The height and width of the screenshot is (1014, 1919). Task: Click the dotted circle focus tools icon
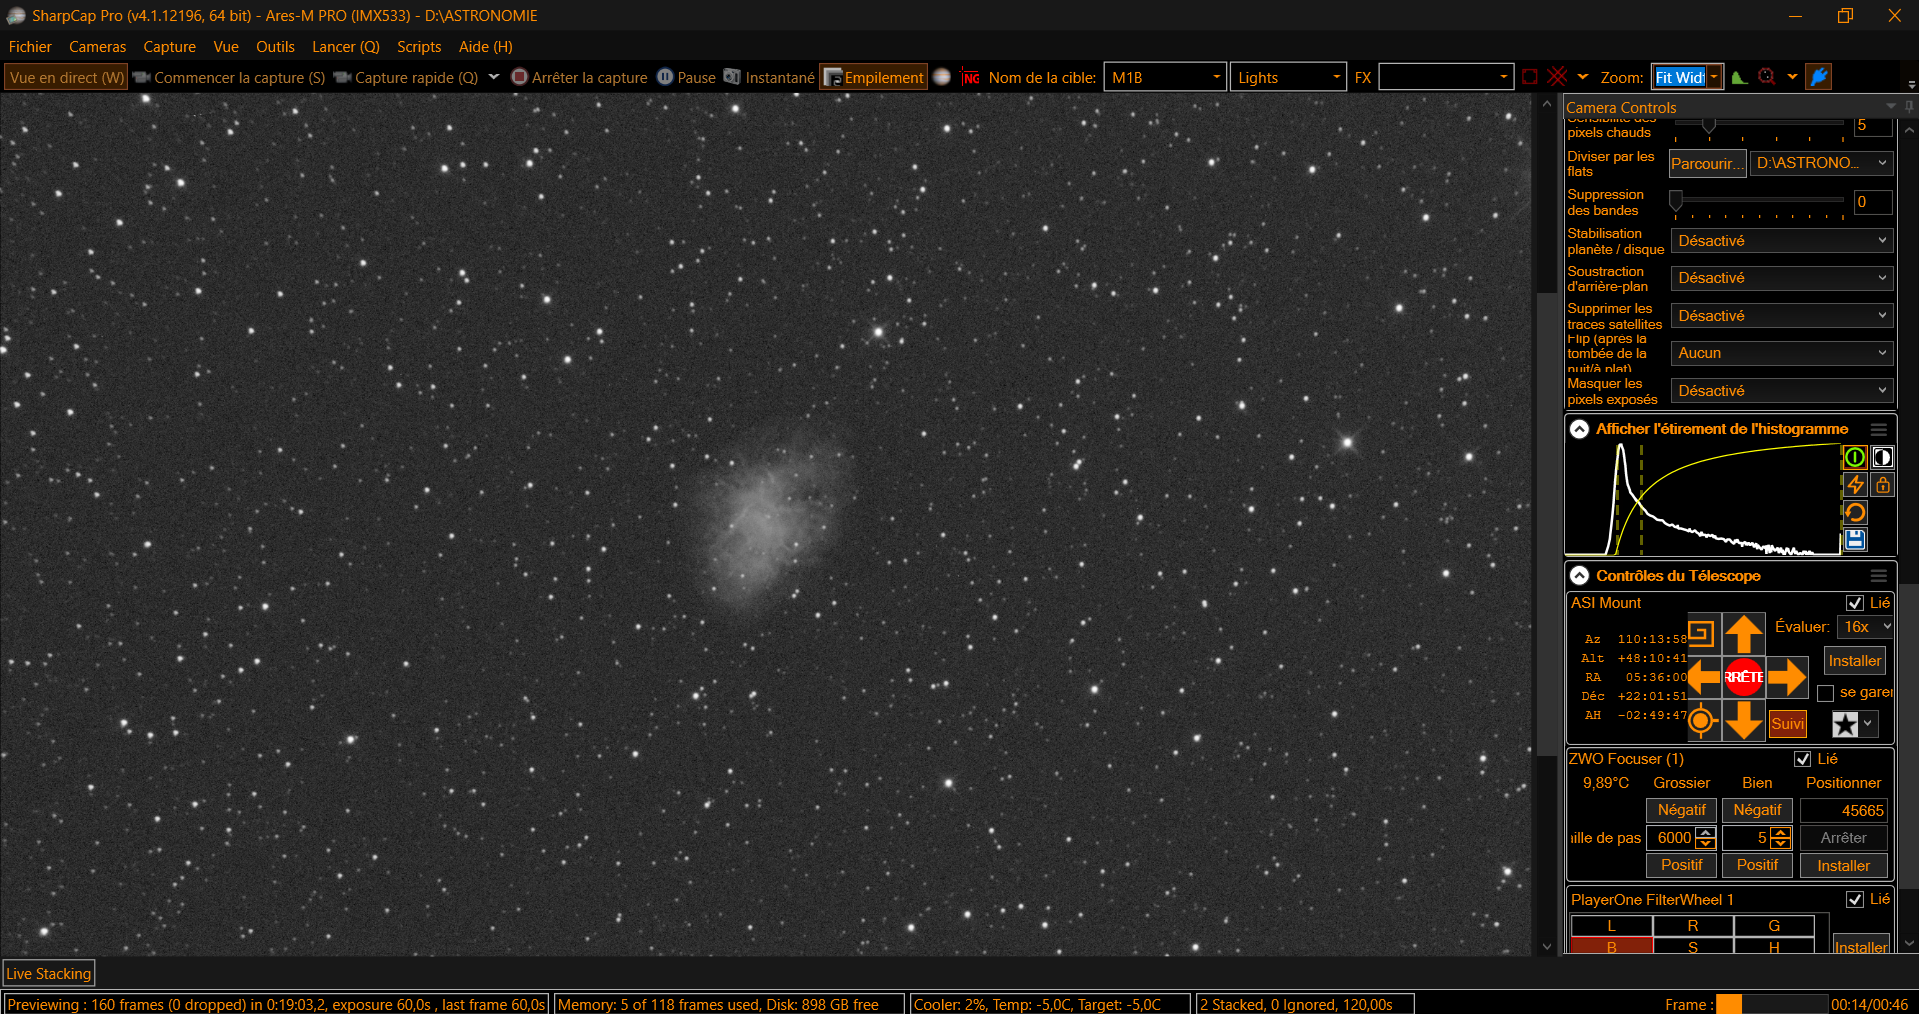click(1767, 77)
